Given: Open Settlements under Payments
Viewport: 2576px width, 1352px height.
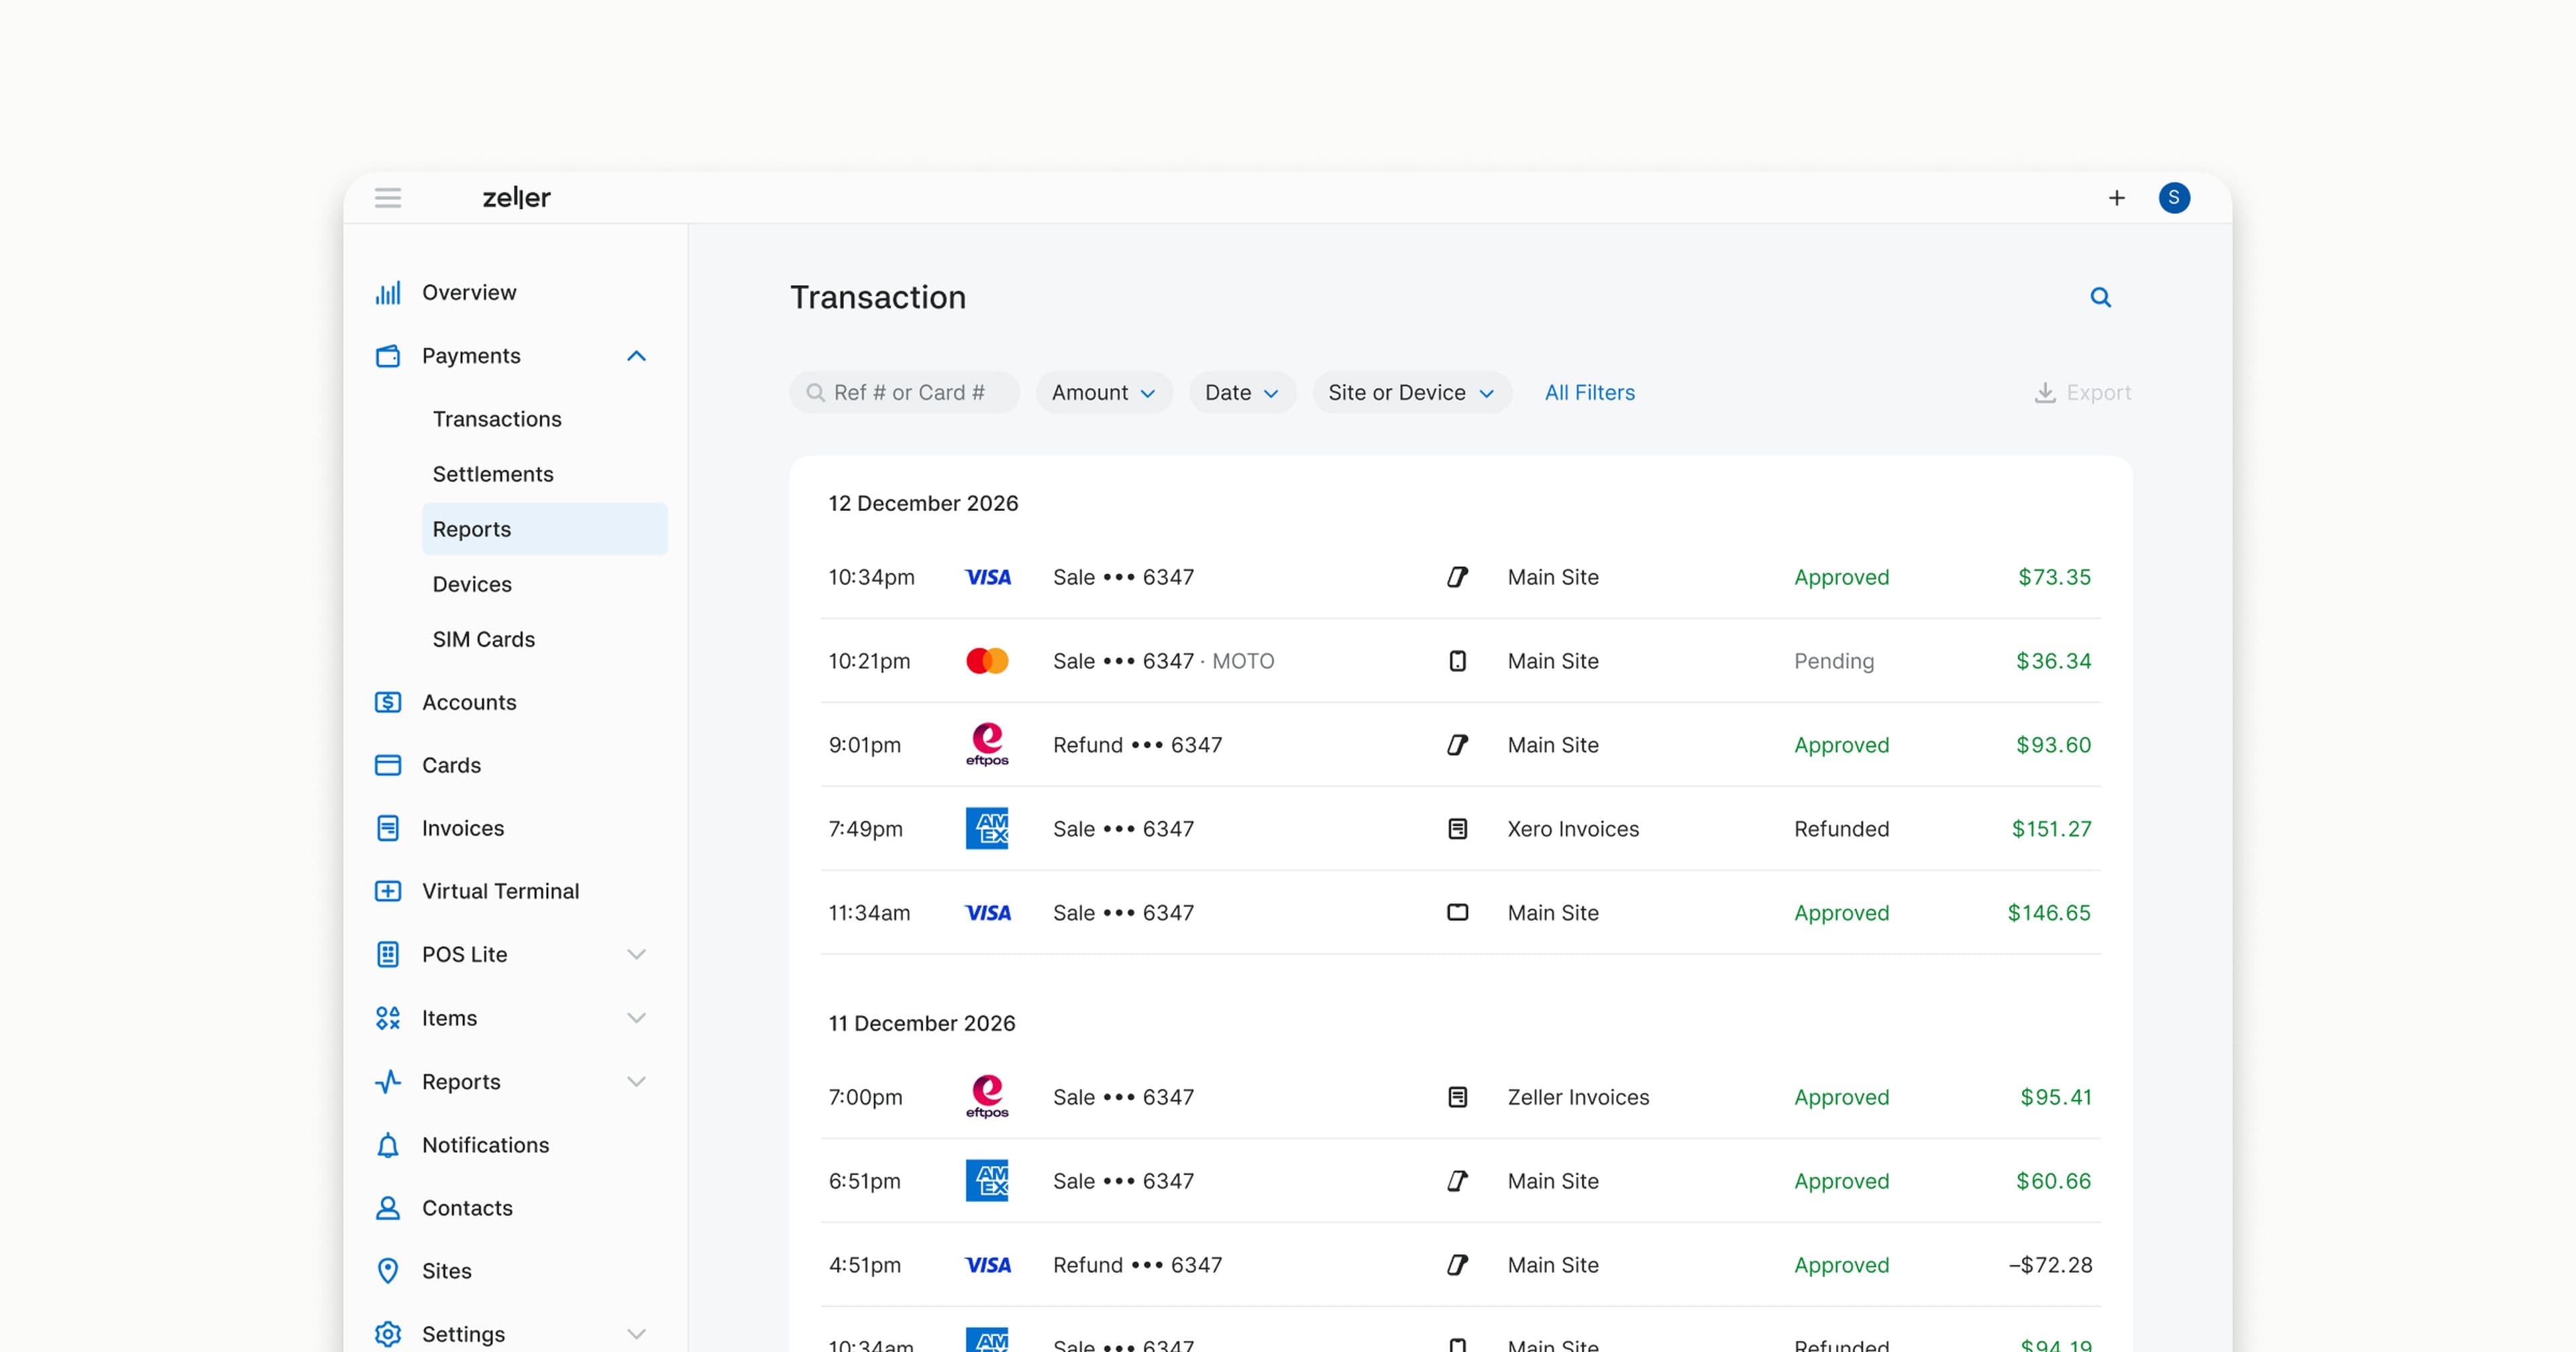Looking at the screenshot, I should click(x=493, y=474).
